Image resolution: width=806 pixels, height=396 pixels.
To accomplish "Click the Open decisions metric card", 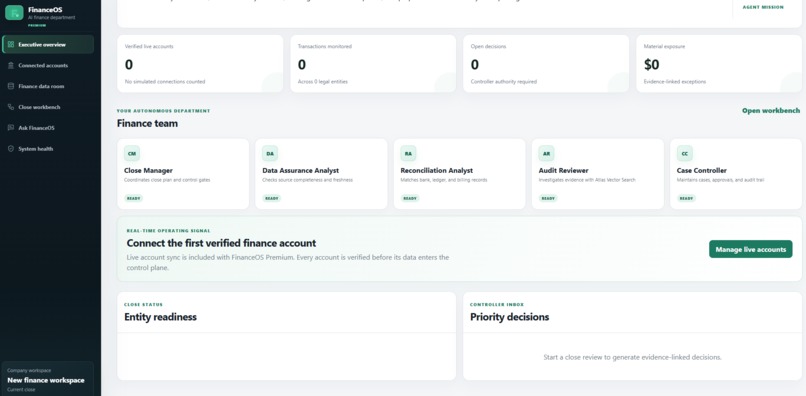I will [546, 64].
